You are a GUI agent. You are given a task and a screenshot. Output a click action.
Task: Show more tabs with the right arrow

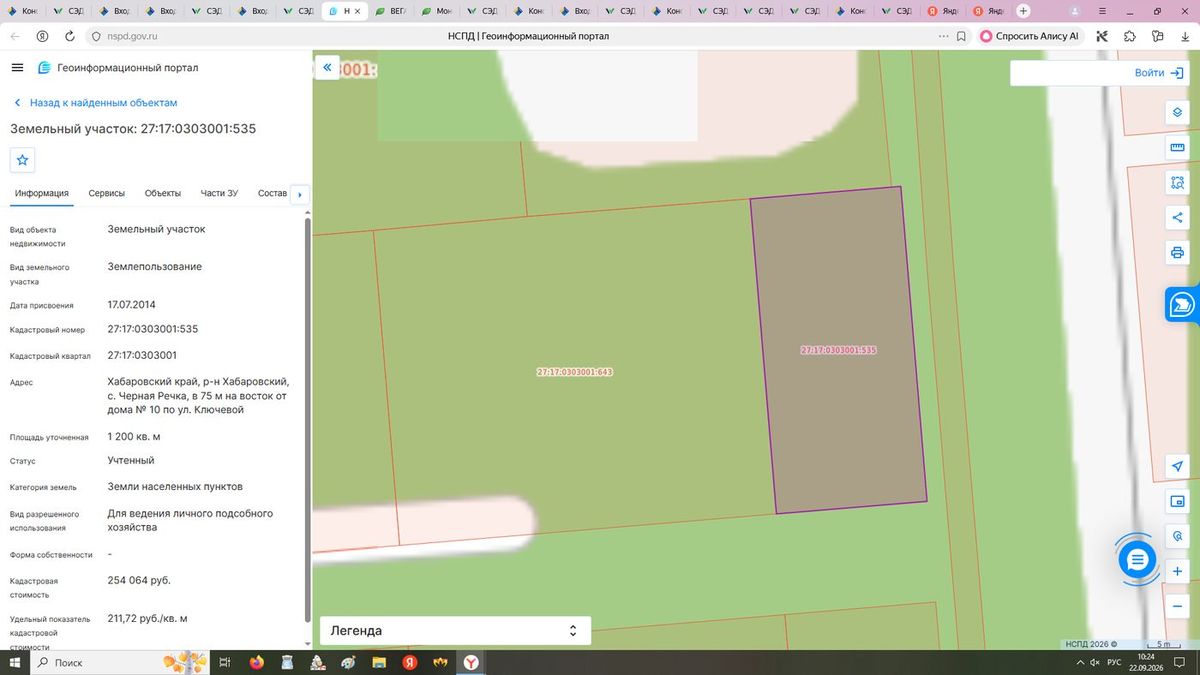click(x=300, y=194)
